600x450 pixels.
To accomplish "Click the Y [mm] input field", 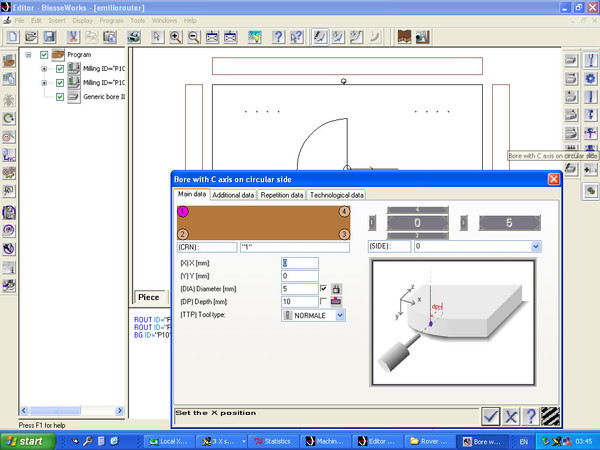I will [300, 276].
